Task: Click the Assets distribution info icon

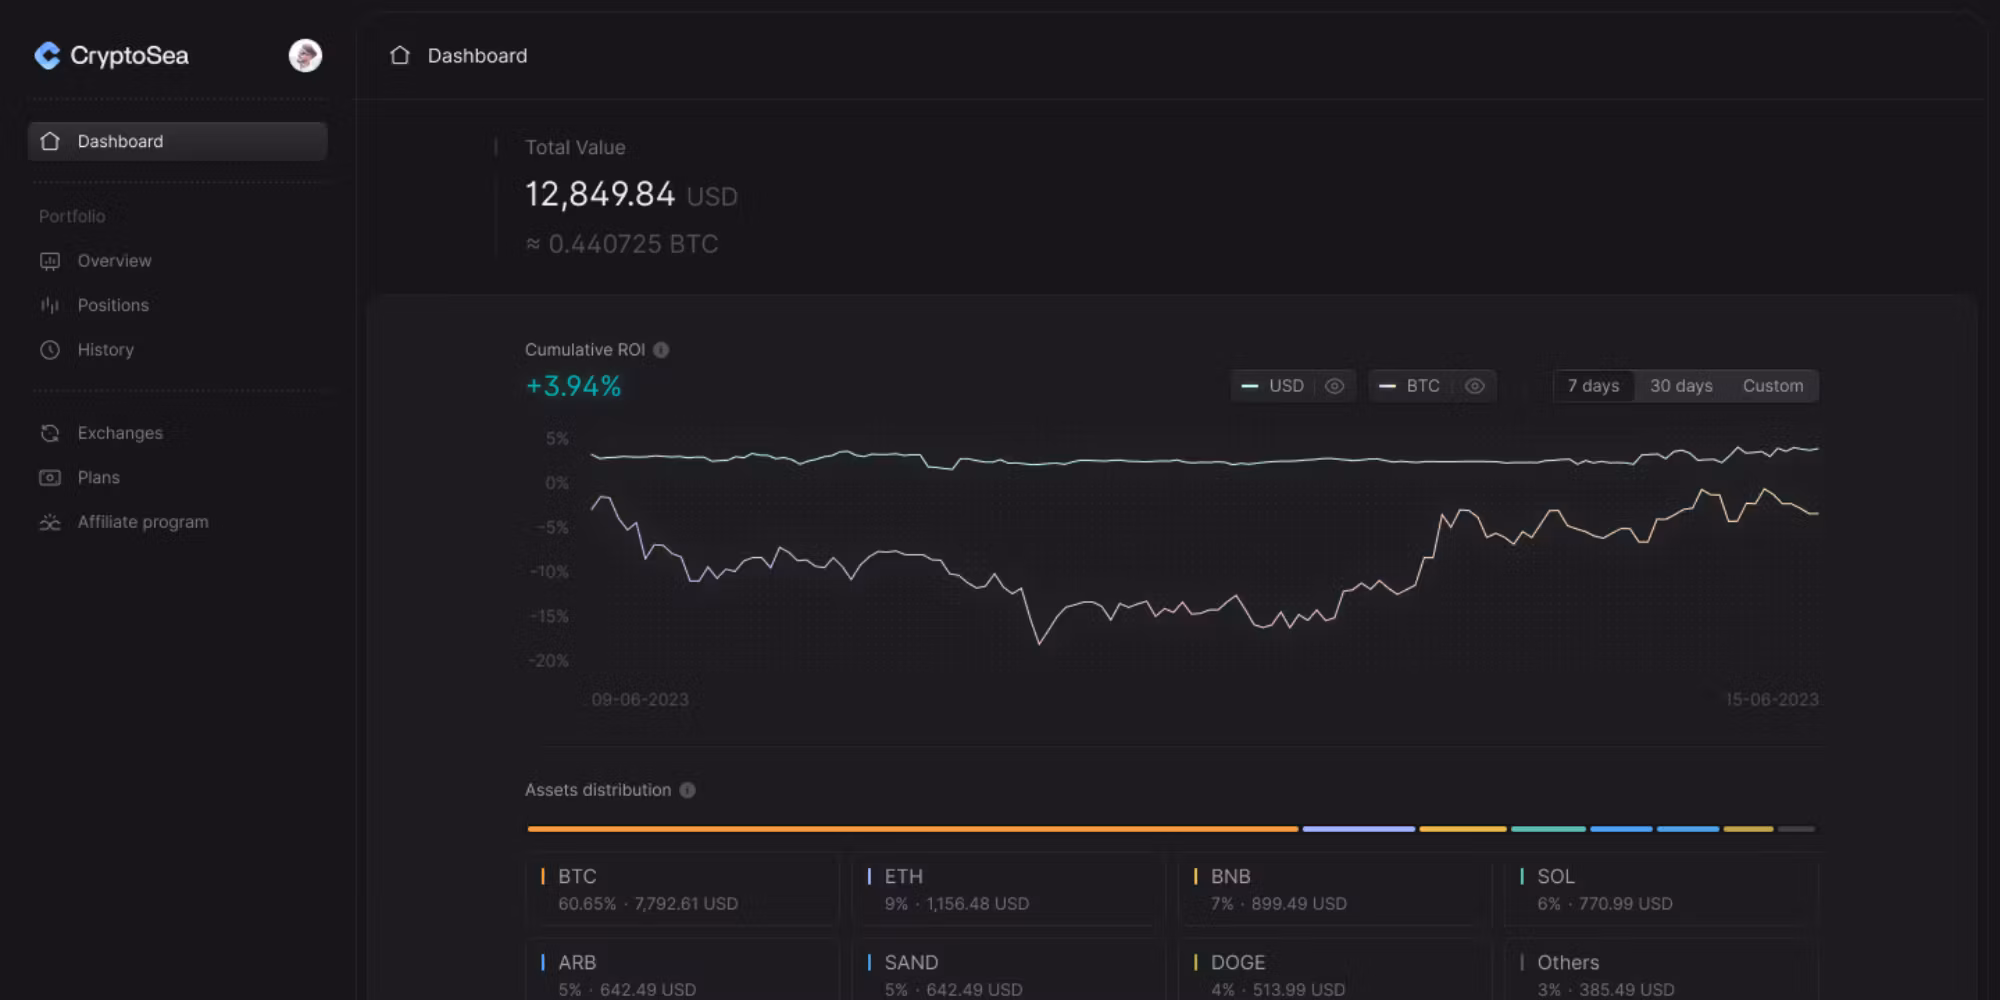Action: pos(687,790)
